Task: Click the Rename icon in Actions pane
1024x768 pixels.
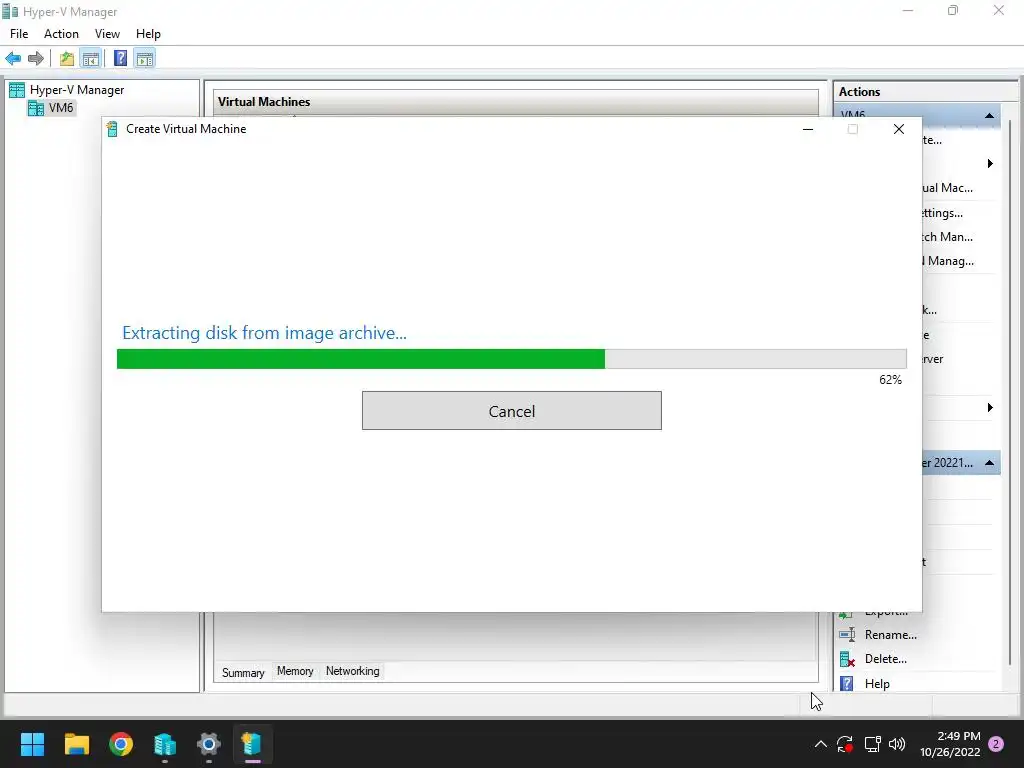Action: point(847,635)
